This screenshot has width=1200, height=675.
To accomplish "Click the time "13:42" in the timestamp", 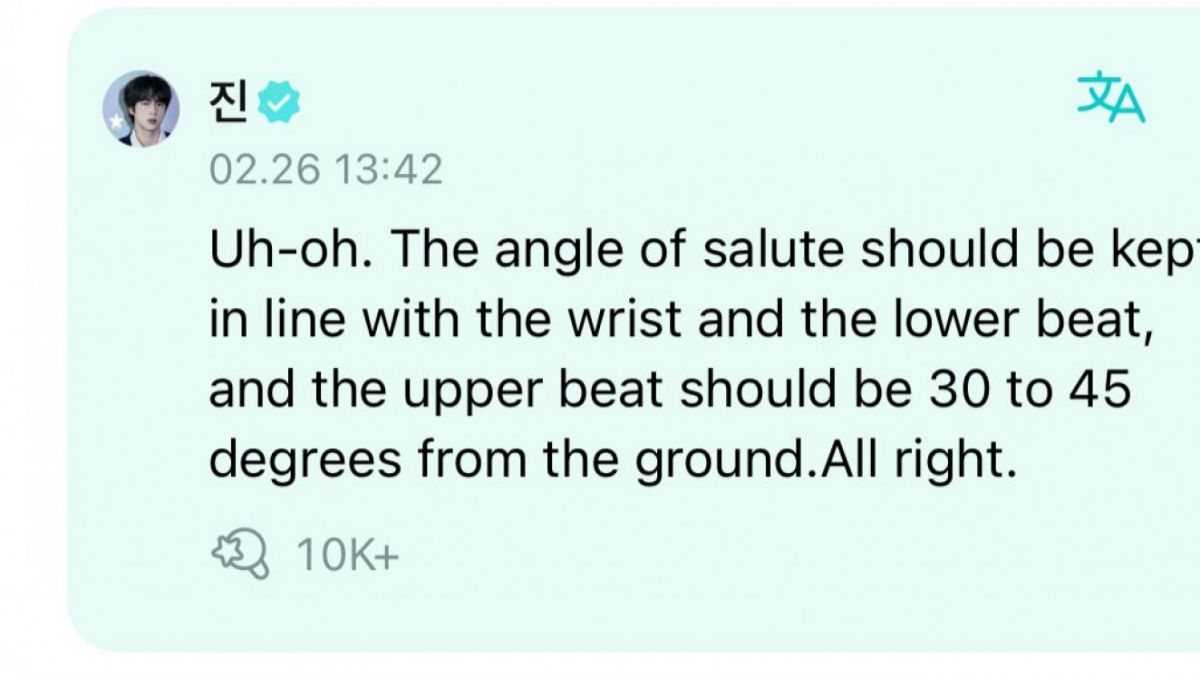I will coord(388,170).
